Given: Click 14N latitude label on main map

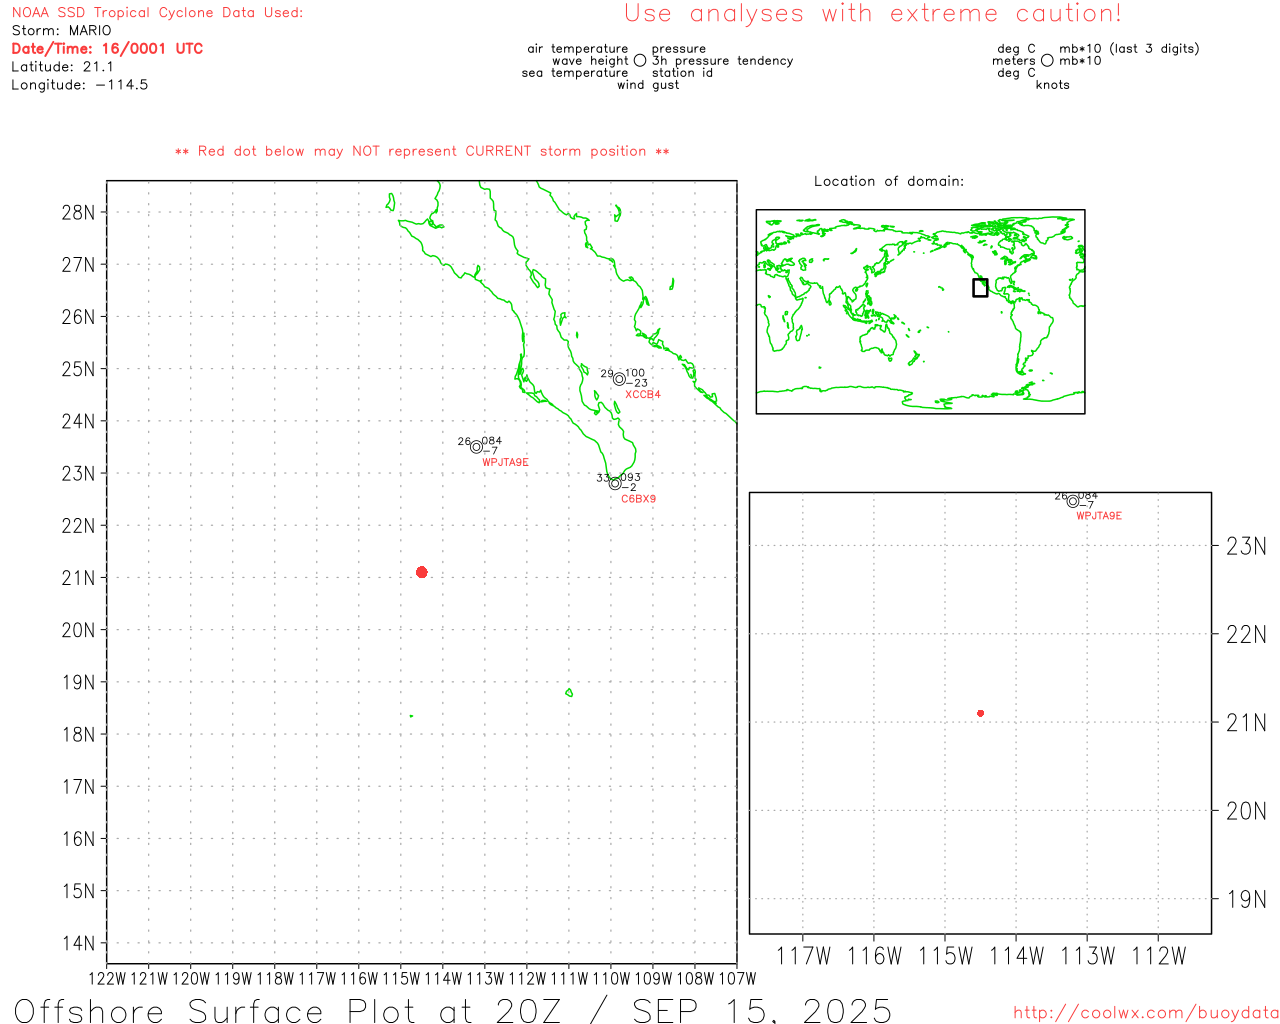Looking at the screenshot, I should click(78, 943).
